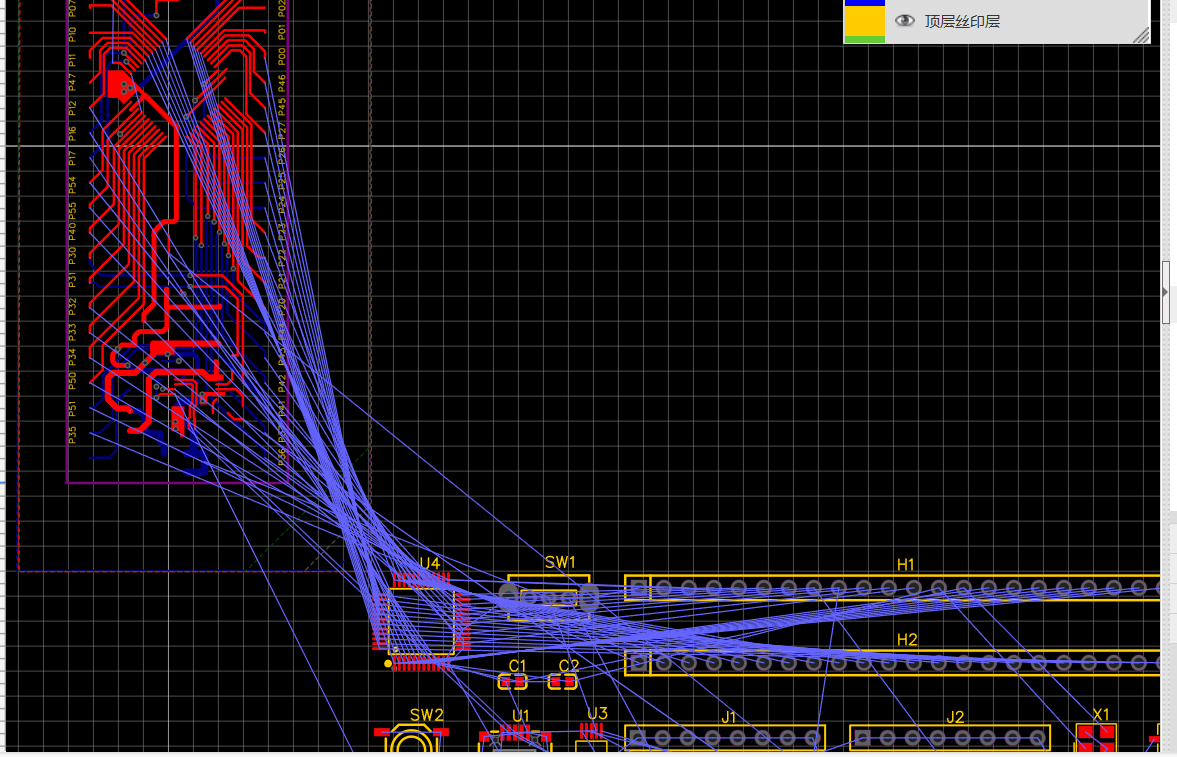Expand the collapsed right side panel arrow
Screen dimensions: 1177x757
[x=1166, y=291]
